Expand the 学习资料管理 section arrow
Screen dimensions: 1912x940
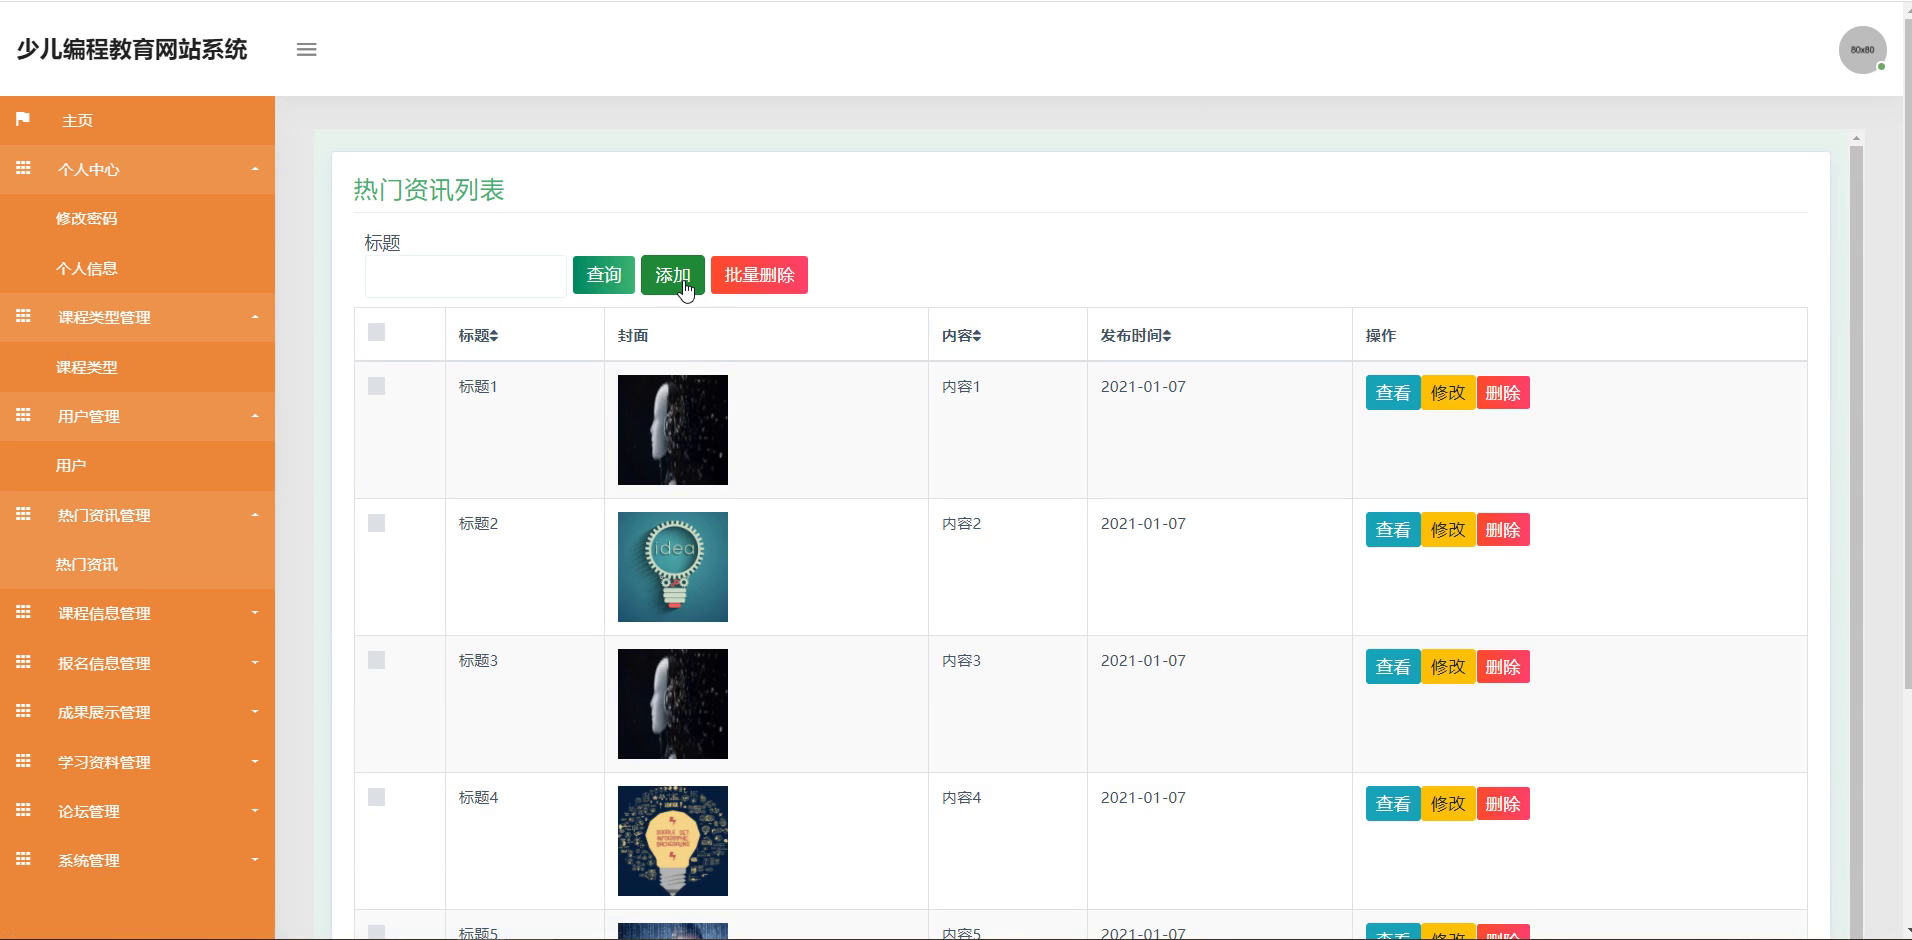[255, 762]
